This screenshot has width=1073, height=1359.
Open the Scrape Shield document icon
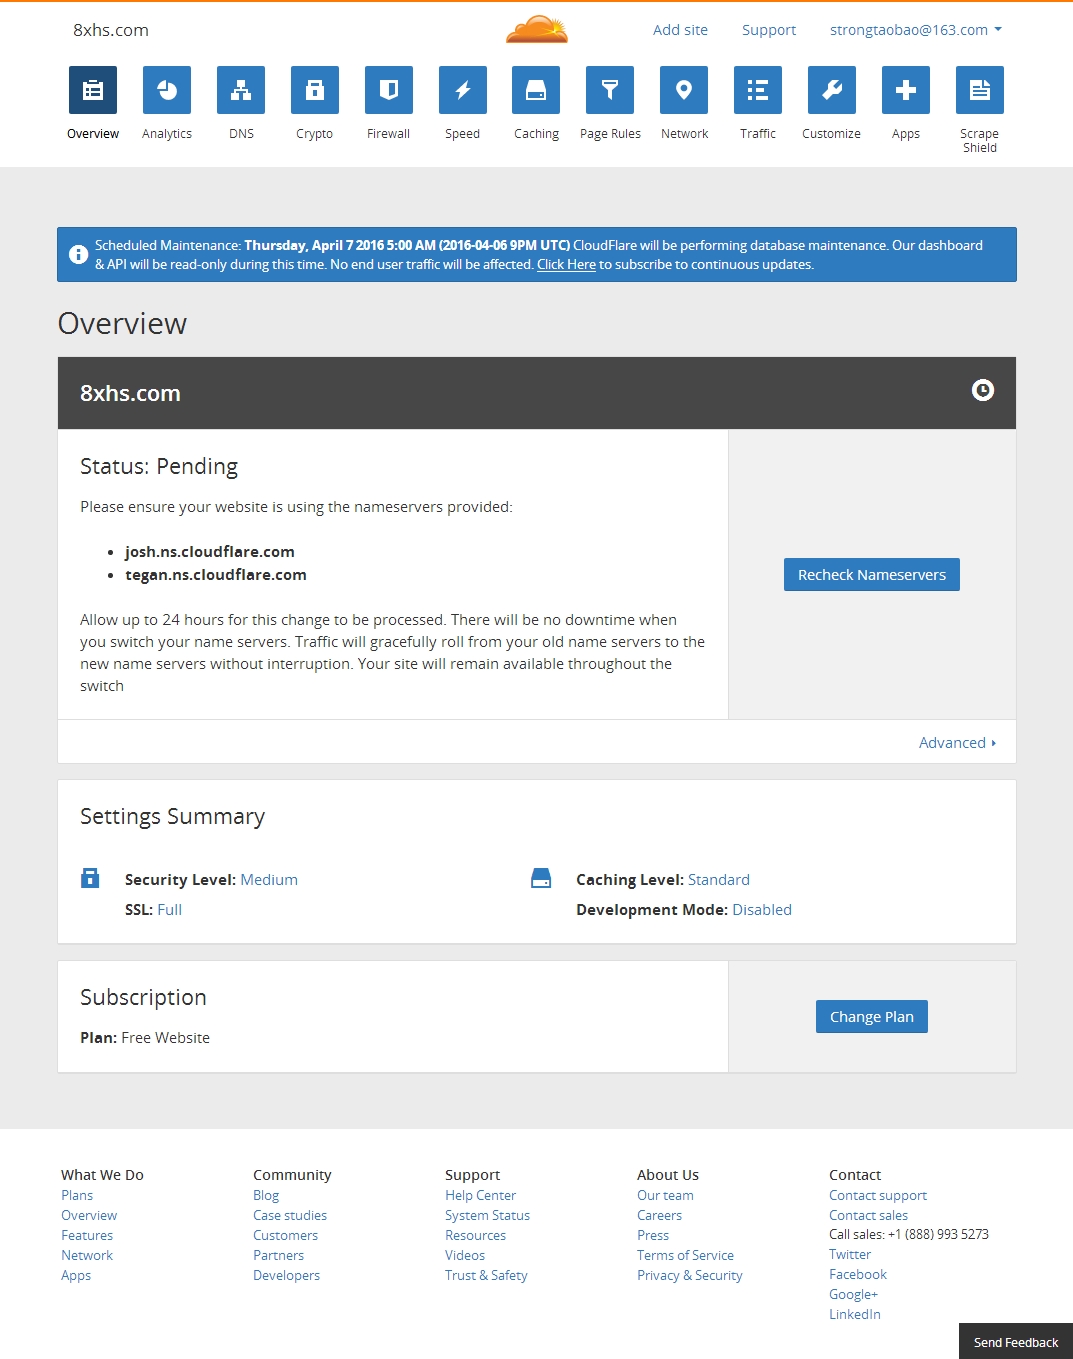coord(980,90)
